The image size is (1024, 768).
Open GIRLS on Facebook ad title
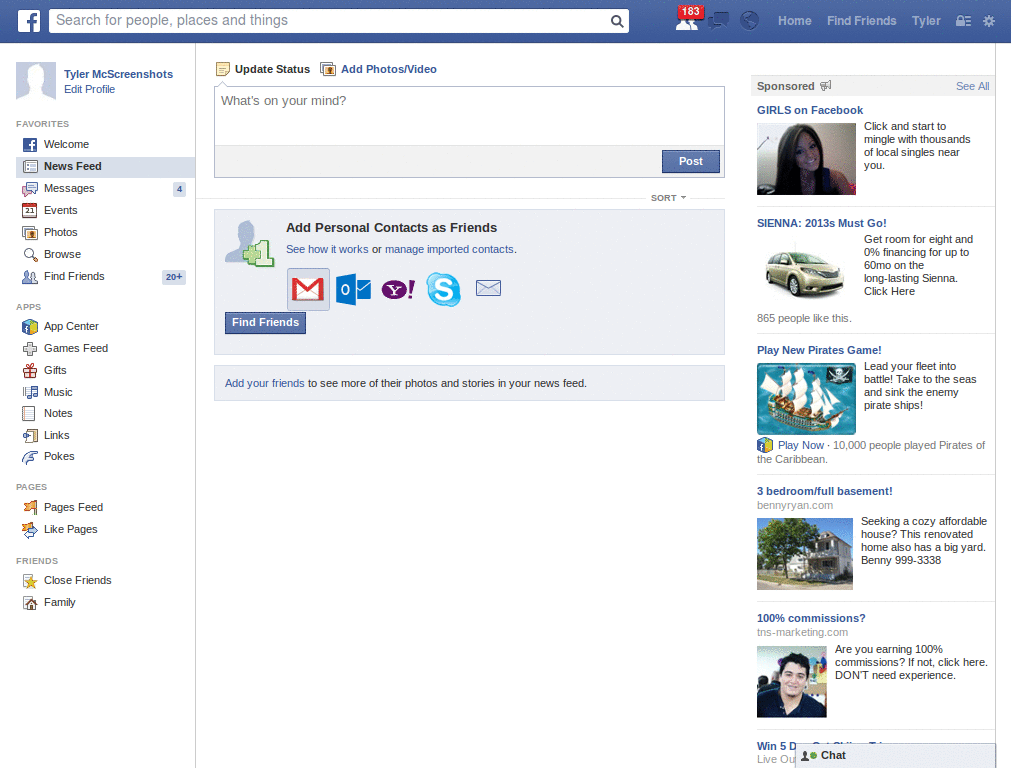tap(810, 110)
